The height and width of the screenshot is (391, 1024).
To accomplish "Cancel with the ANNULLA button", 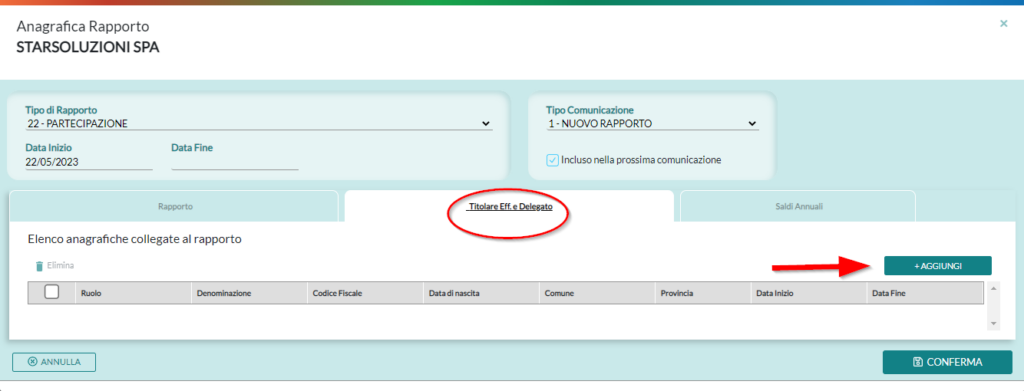I will click(x=54, y=362).
